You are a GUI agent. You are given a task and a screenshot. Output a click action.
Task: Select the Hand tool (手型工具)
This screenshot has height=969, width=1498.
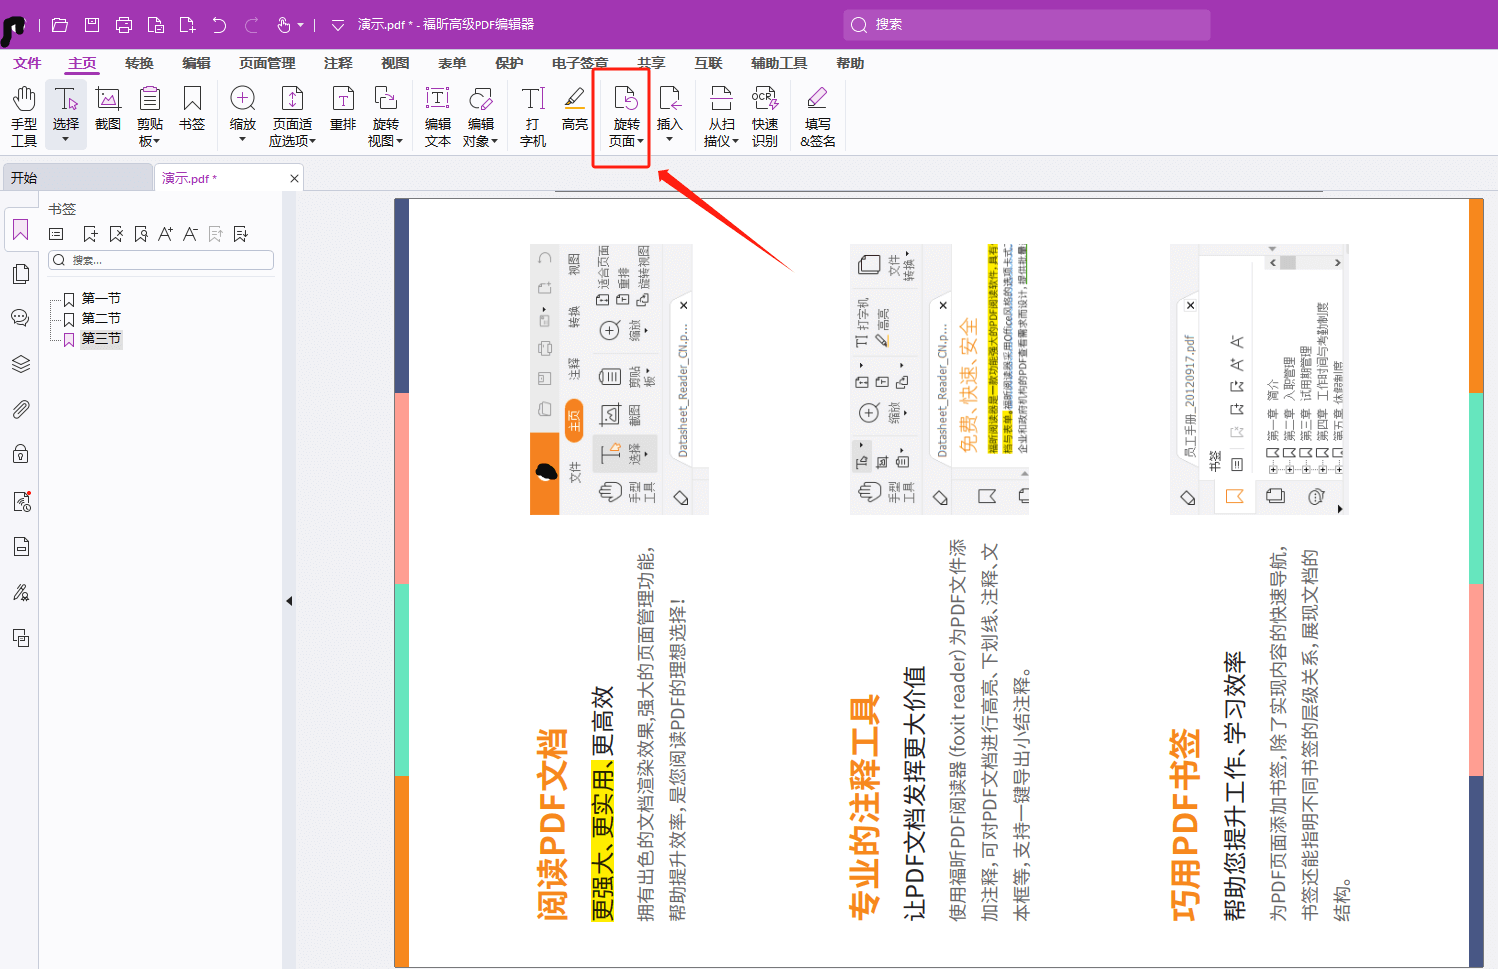click(x=24, y=115)
